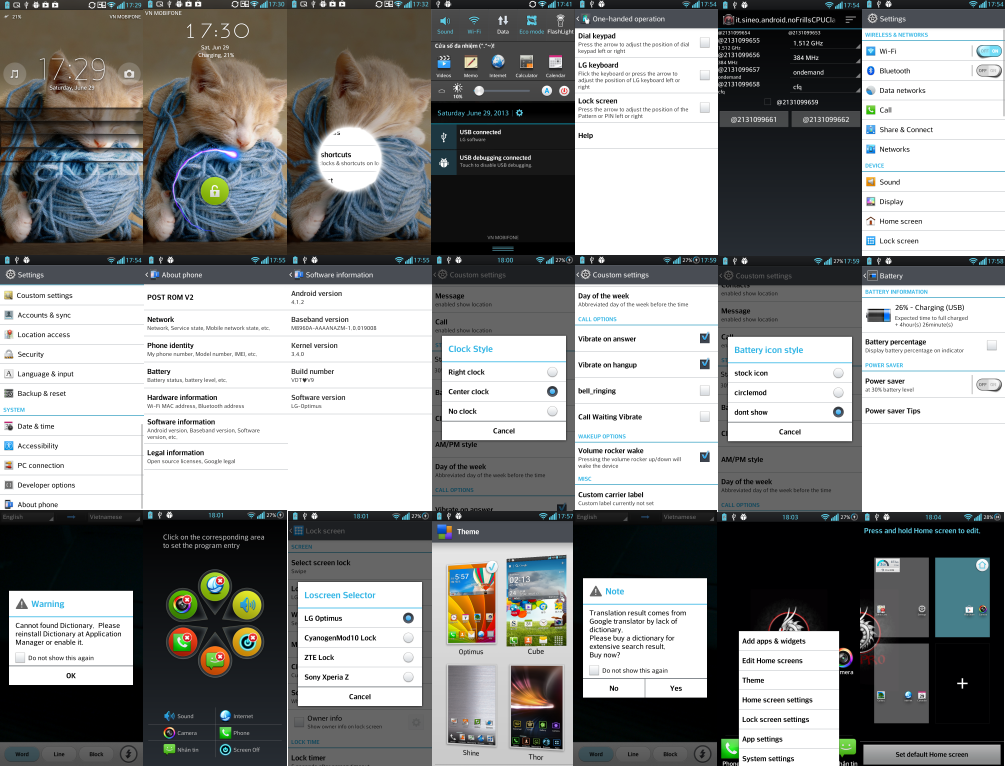This screenshot has width=1005, height=766.
Task: Check the LG keyboard checkbox
Action: click(x=704, y=75)
